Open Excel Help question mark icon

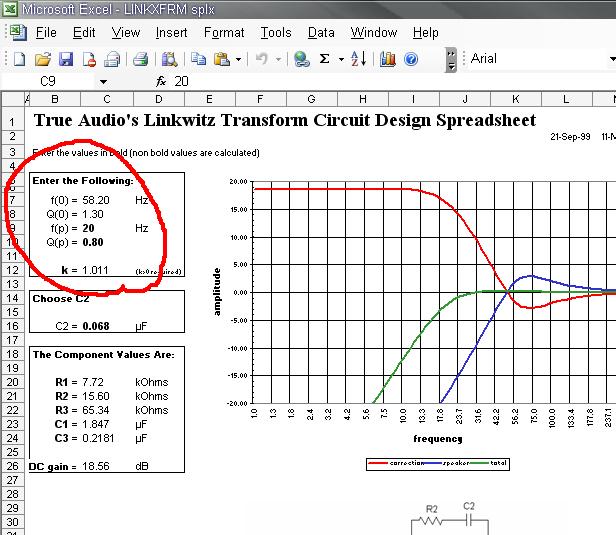pyautogui.click(x=411, y=59)
